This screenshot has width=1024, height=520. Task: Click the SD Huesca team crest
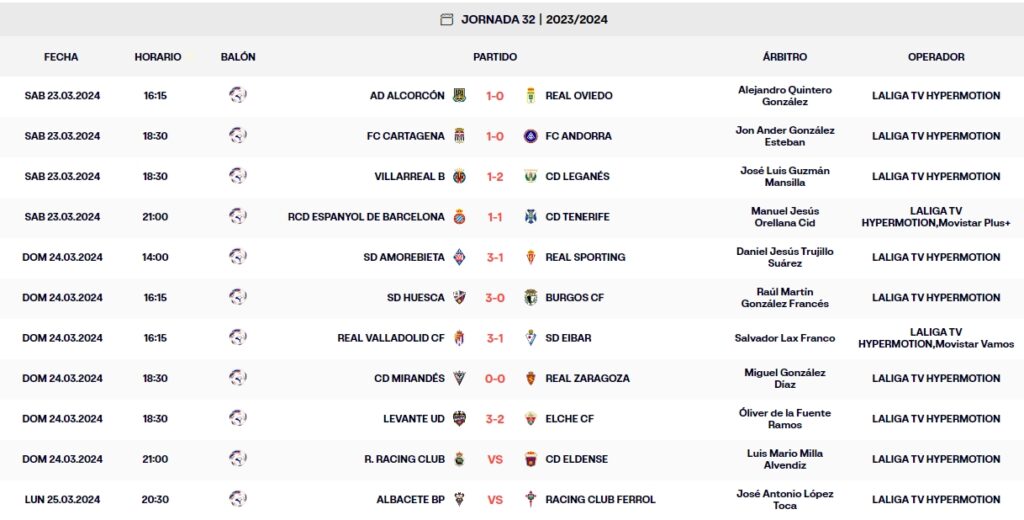click(x=459, y=298)
